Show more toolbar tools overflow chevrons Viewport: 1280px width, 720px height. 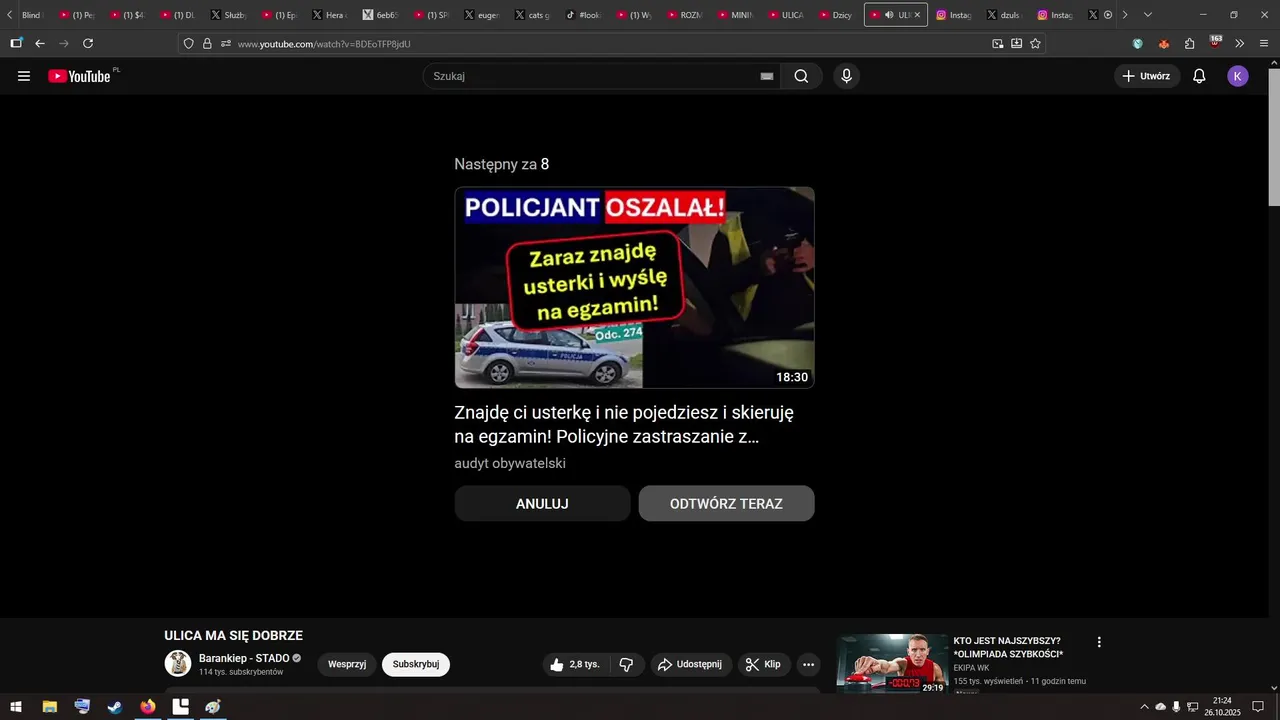pyautogui.click(x=1239, y=43)
